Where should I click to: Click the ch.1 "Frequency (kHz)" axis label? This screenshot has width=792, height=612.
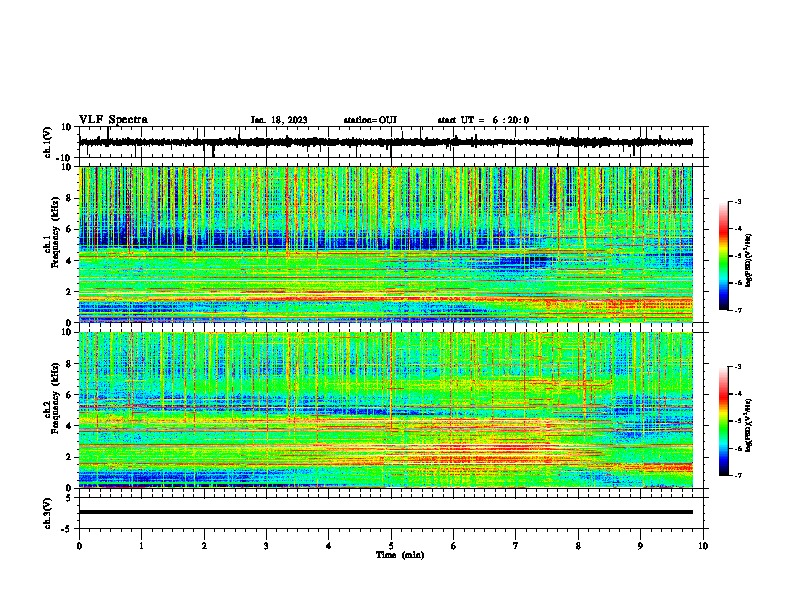(x=55, y=233)
